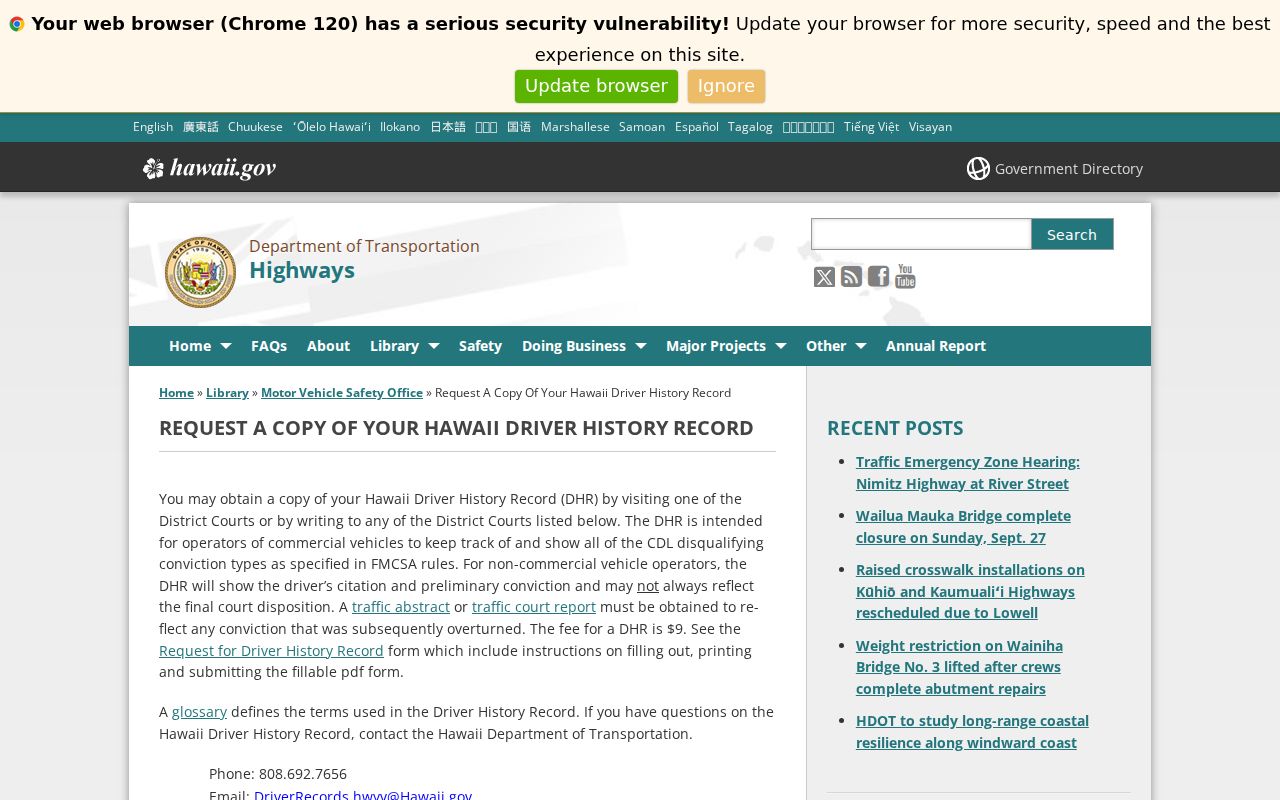
Task: Open HDOT coastal resilience study post
Action: (972, 732)
